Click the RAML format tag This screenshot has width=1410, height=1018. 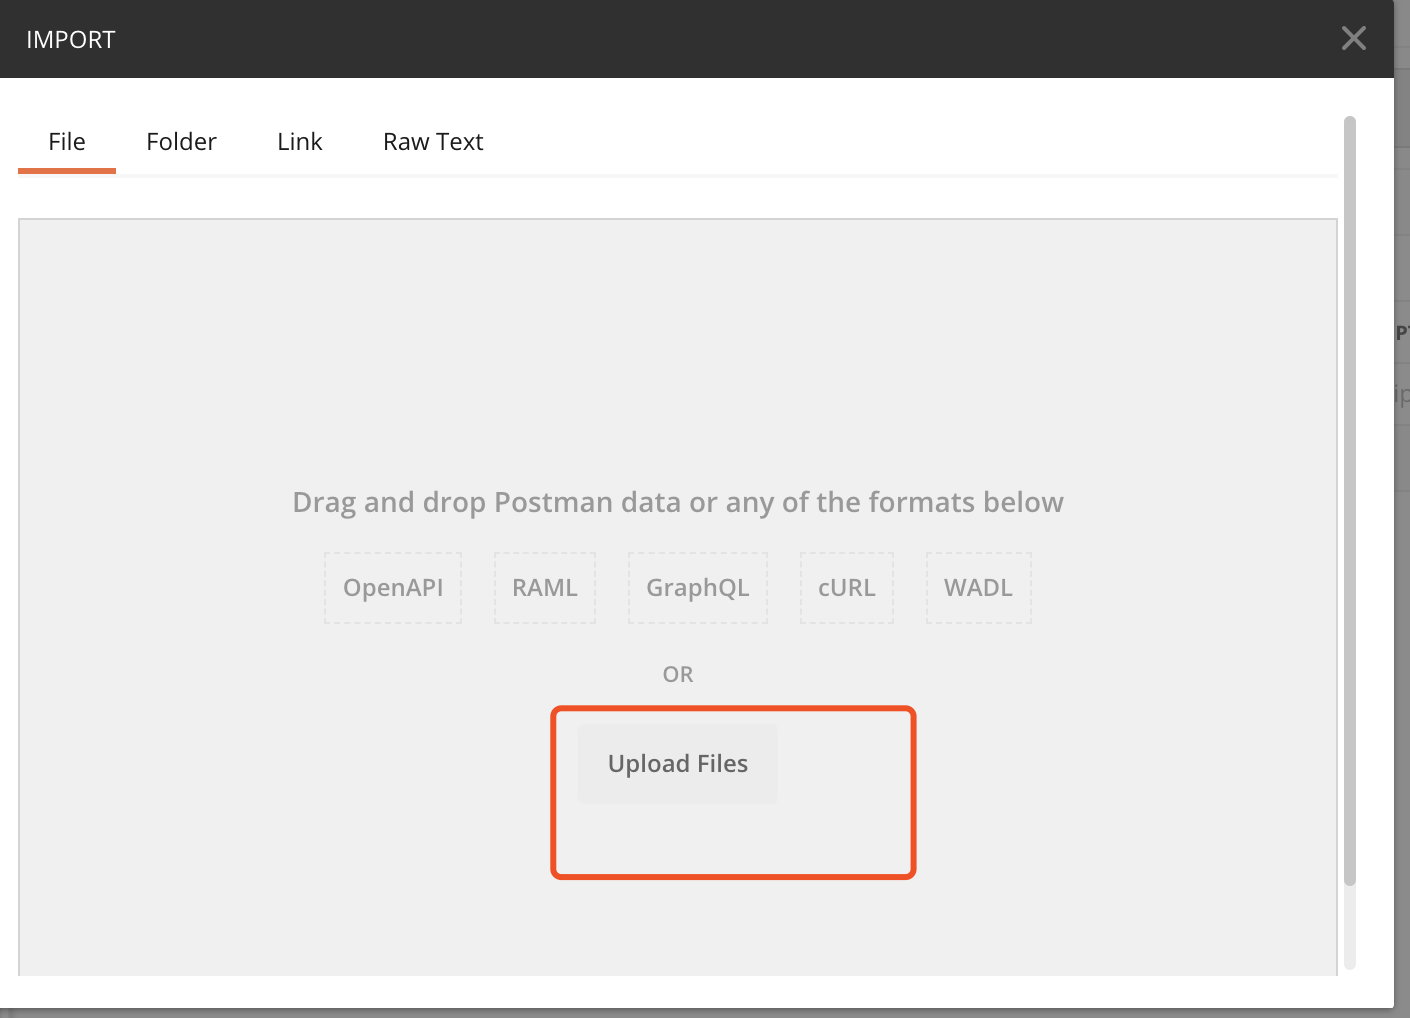coord(545,588)
